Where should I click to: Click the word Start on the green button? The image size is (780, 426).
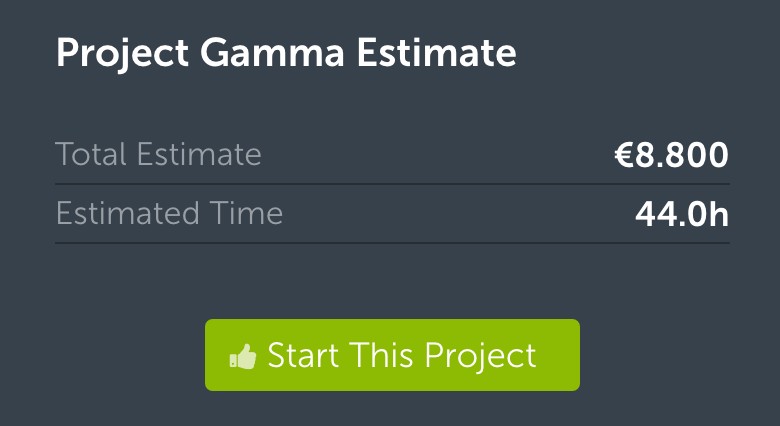click(303, 355)
